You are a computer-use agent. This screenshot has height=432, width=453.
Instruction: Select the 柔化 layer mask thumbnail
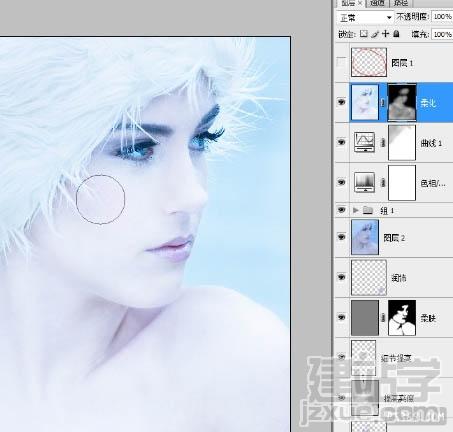402,102
